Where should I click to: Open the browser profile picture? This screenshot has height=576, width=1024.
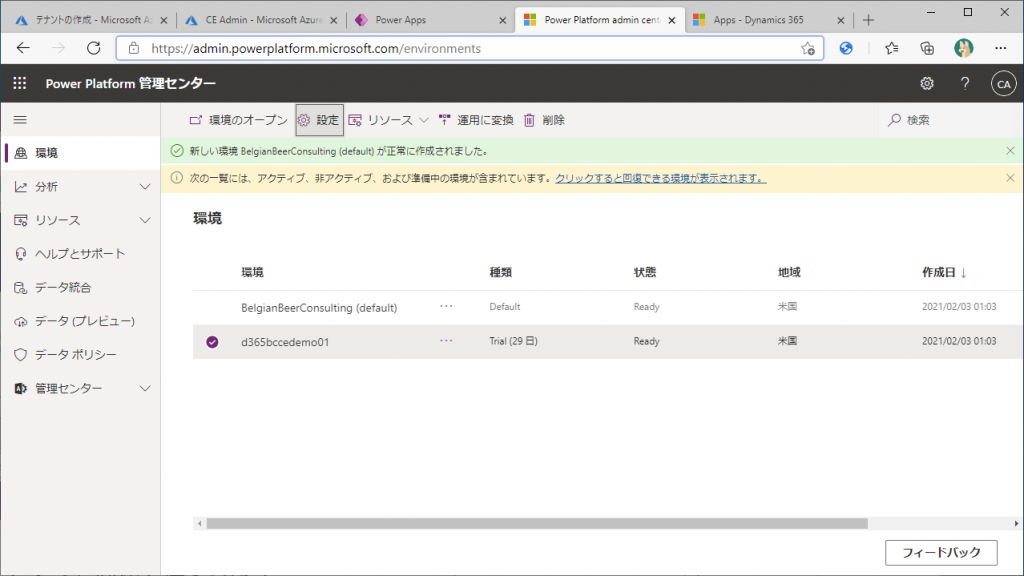(963, 48)
